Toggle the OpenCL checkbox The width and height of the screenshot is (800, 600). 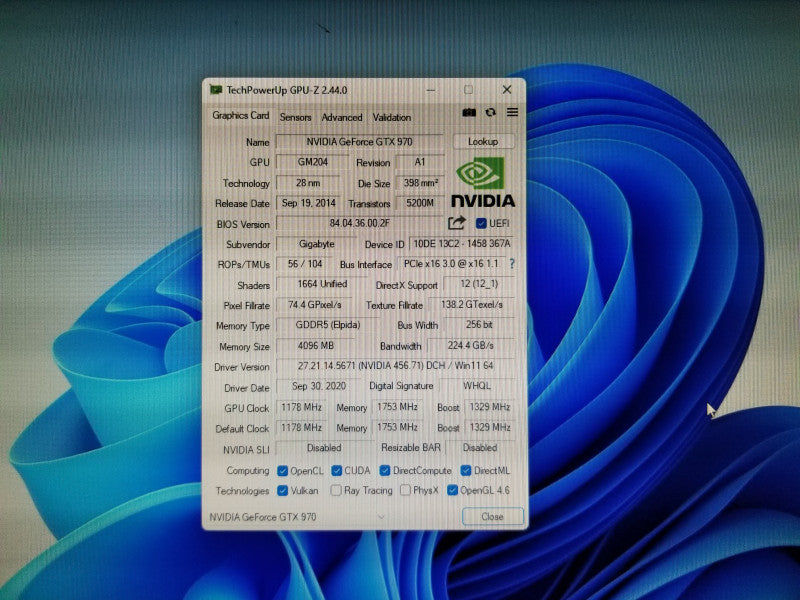(282, 470)
